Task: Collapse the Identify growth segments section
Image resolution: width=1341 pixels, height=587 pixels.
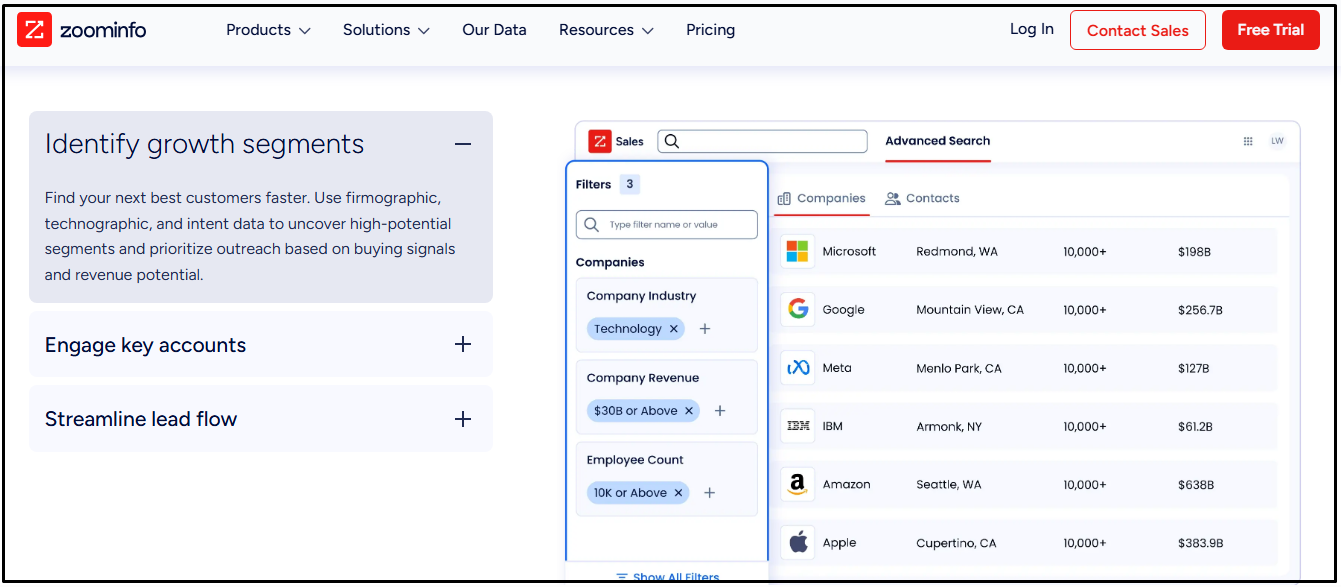Action: pyautogui.click(x=462, y=144)
